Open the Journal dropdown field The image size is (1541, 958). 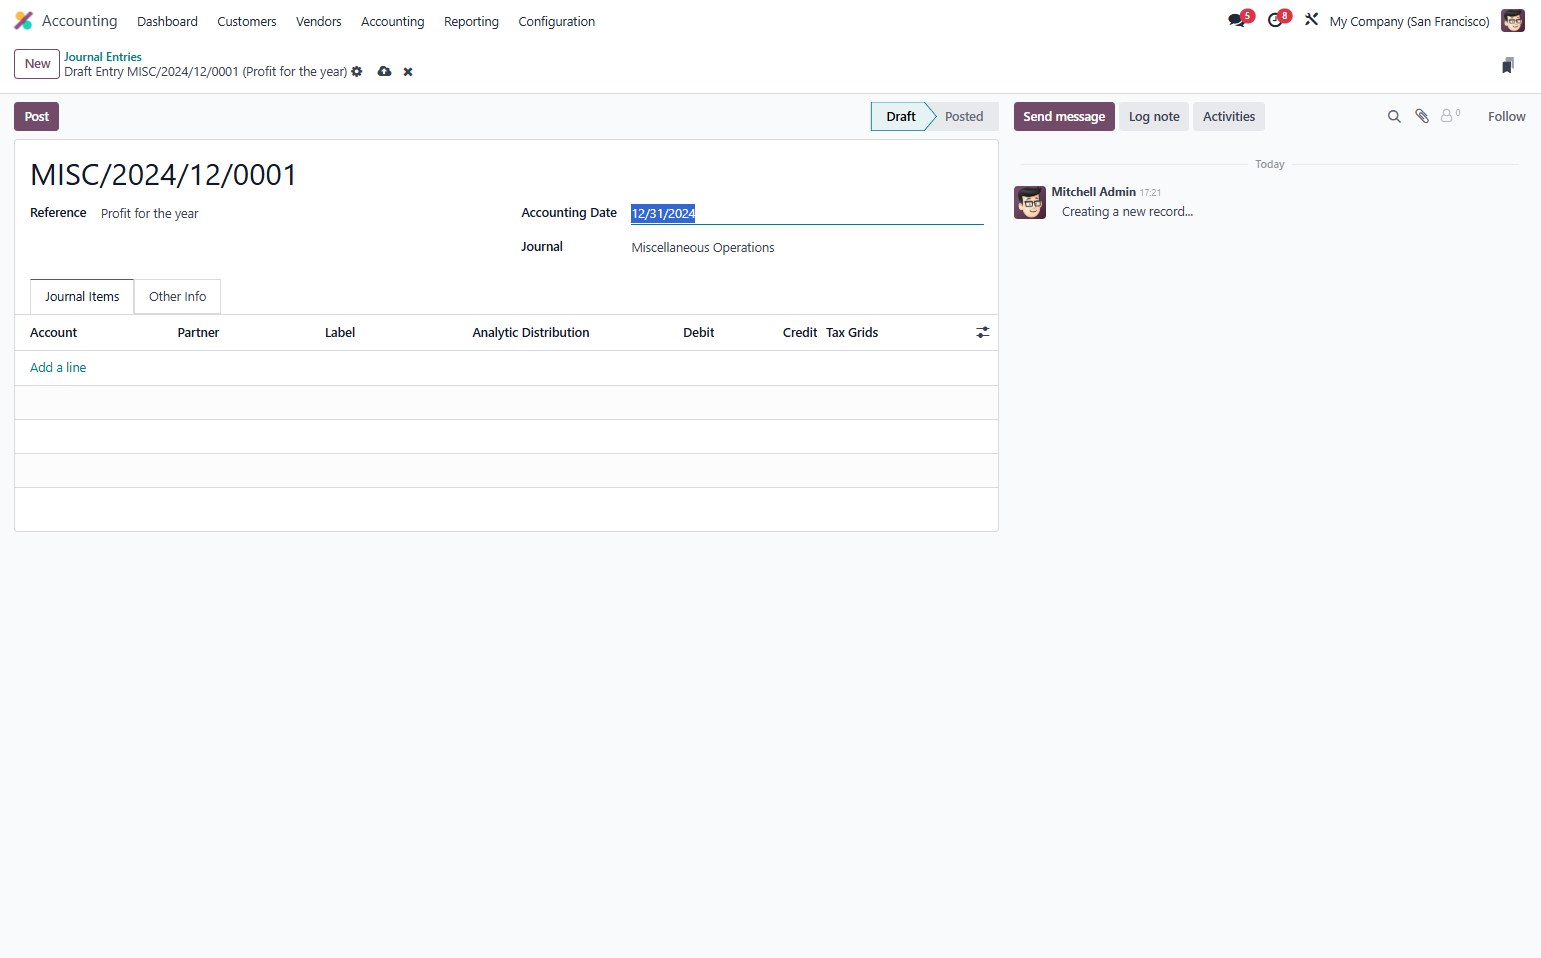coord(807,248)
